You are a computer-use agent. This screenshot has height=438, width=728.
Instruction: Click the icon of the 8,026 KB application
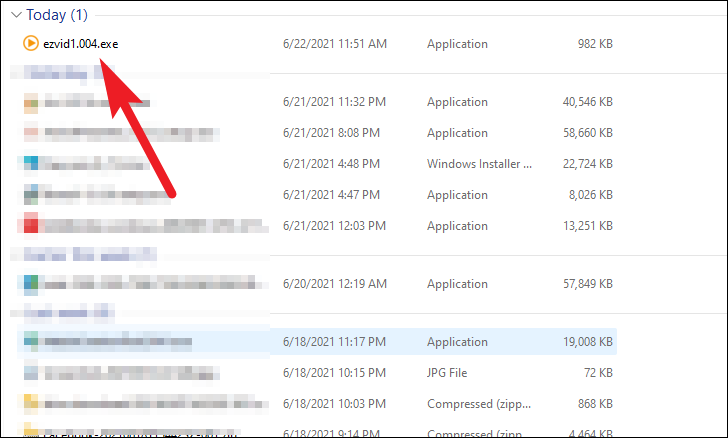click(30, 195)
